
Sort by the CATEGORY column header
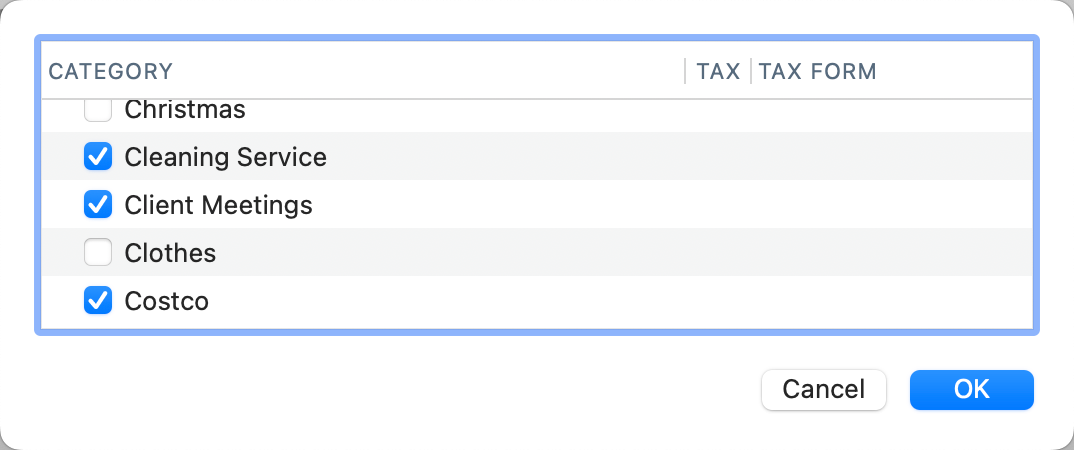pyautogui.click(x=111, y=72)
